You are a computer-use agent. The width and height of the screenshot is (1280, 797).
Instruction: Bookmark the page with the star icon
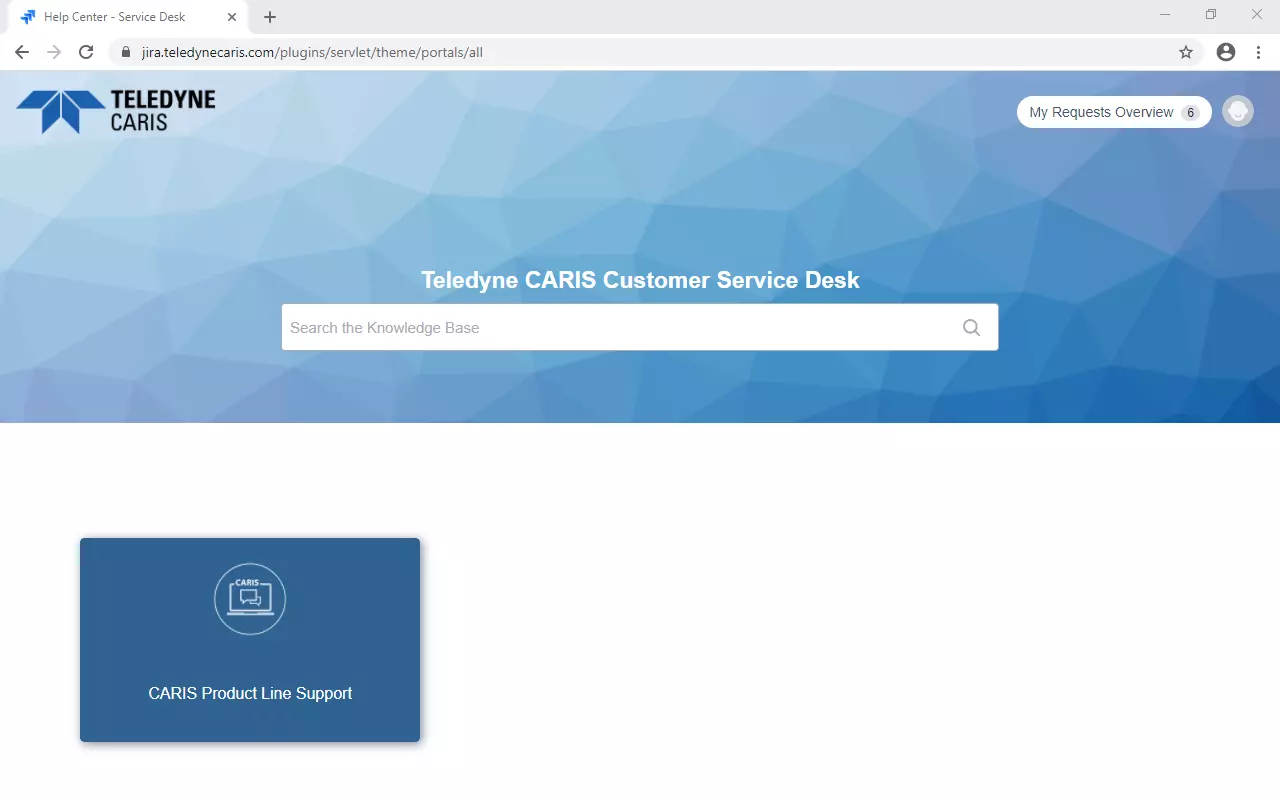(1185, 51)
